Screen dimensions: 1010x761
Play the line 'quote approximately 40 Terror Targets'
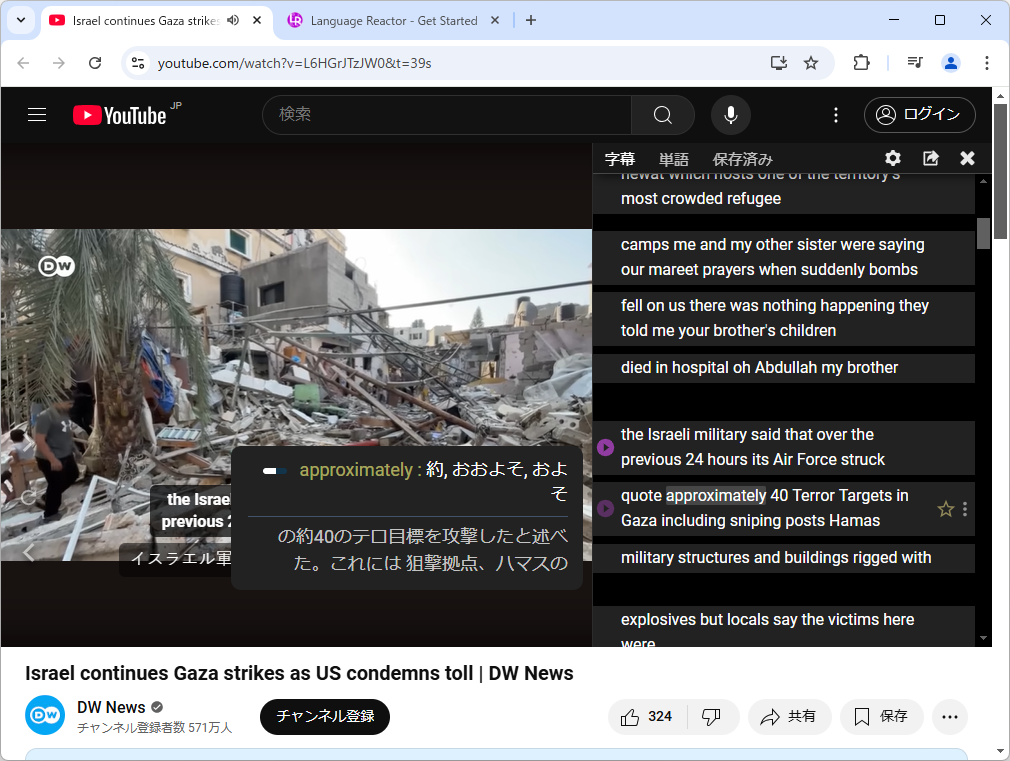tap(605, 508)
